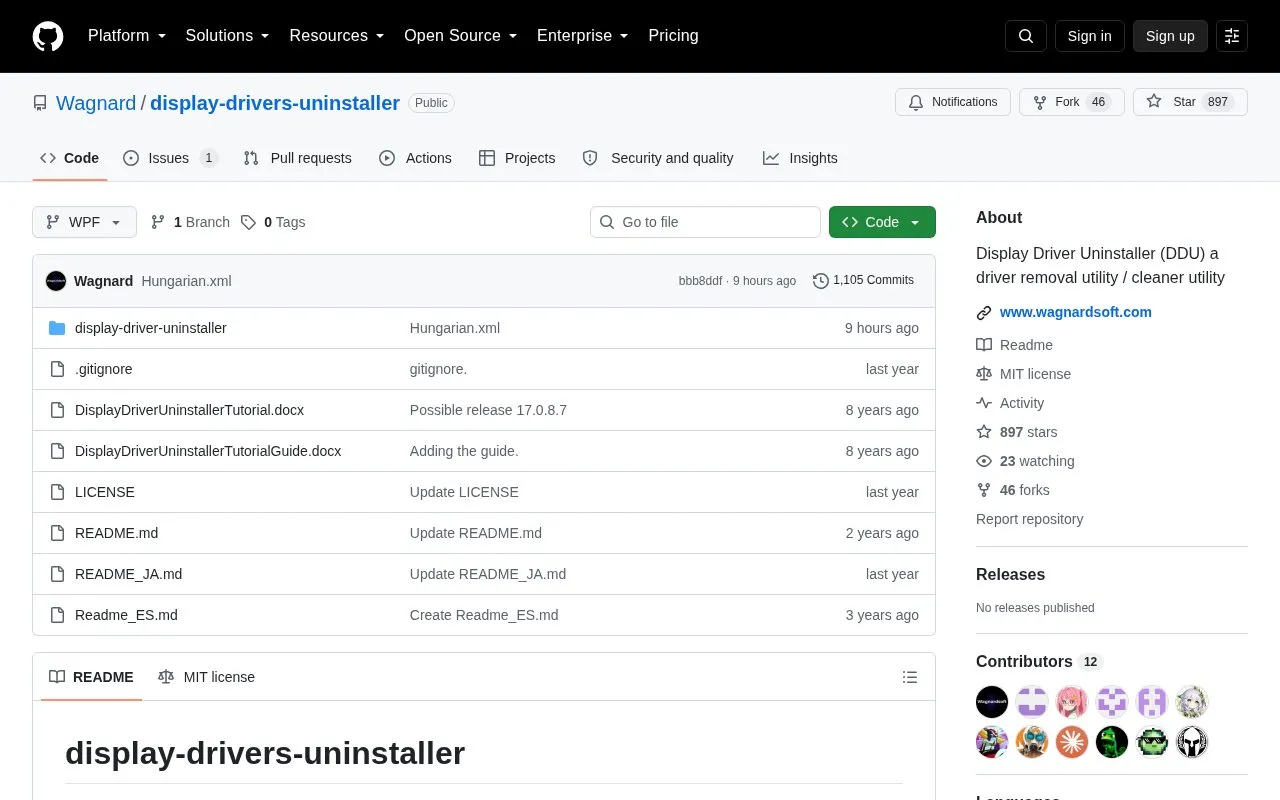
Task: Click the link icon beside wagnardsoft.com
Action: 984,313
